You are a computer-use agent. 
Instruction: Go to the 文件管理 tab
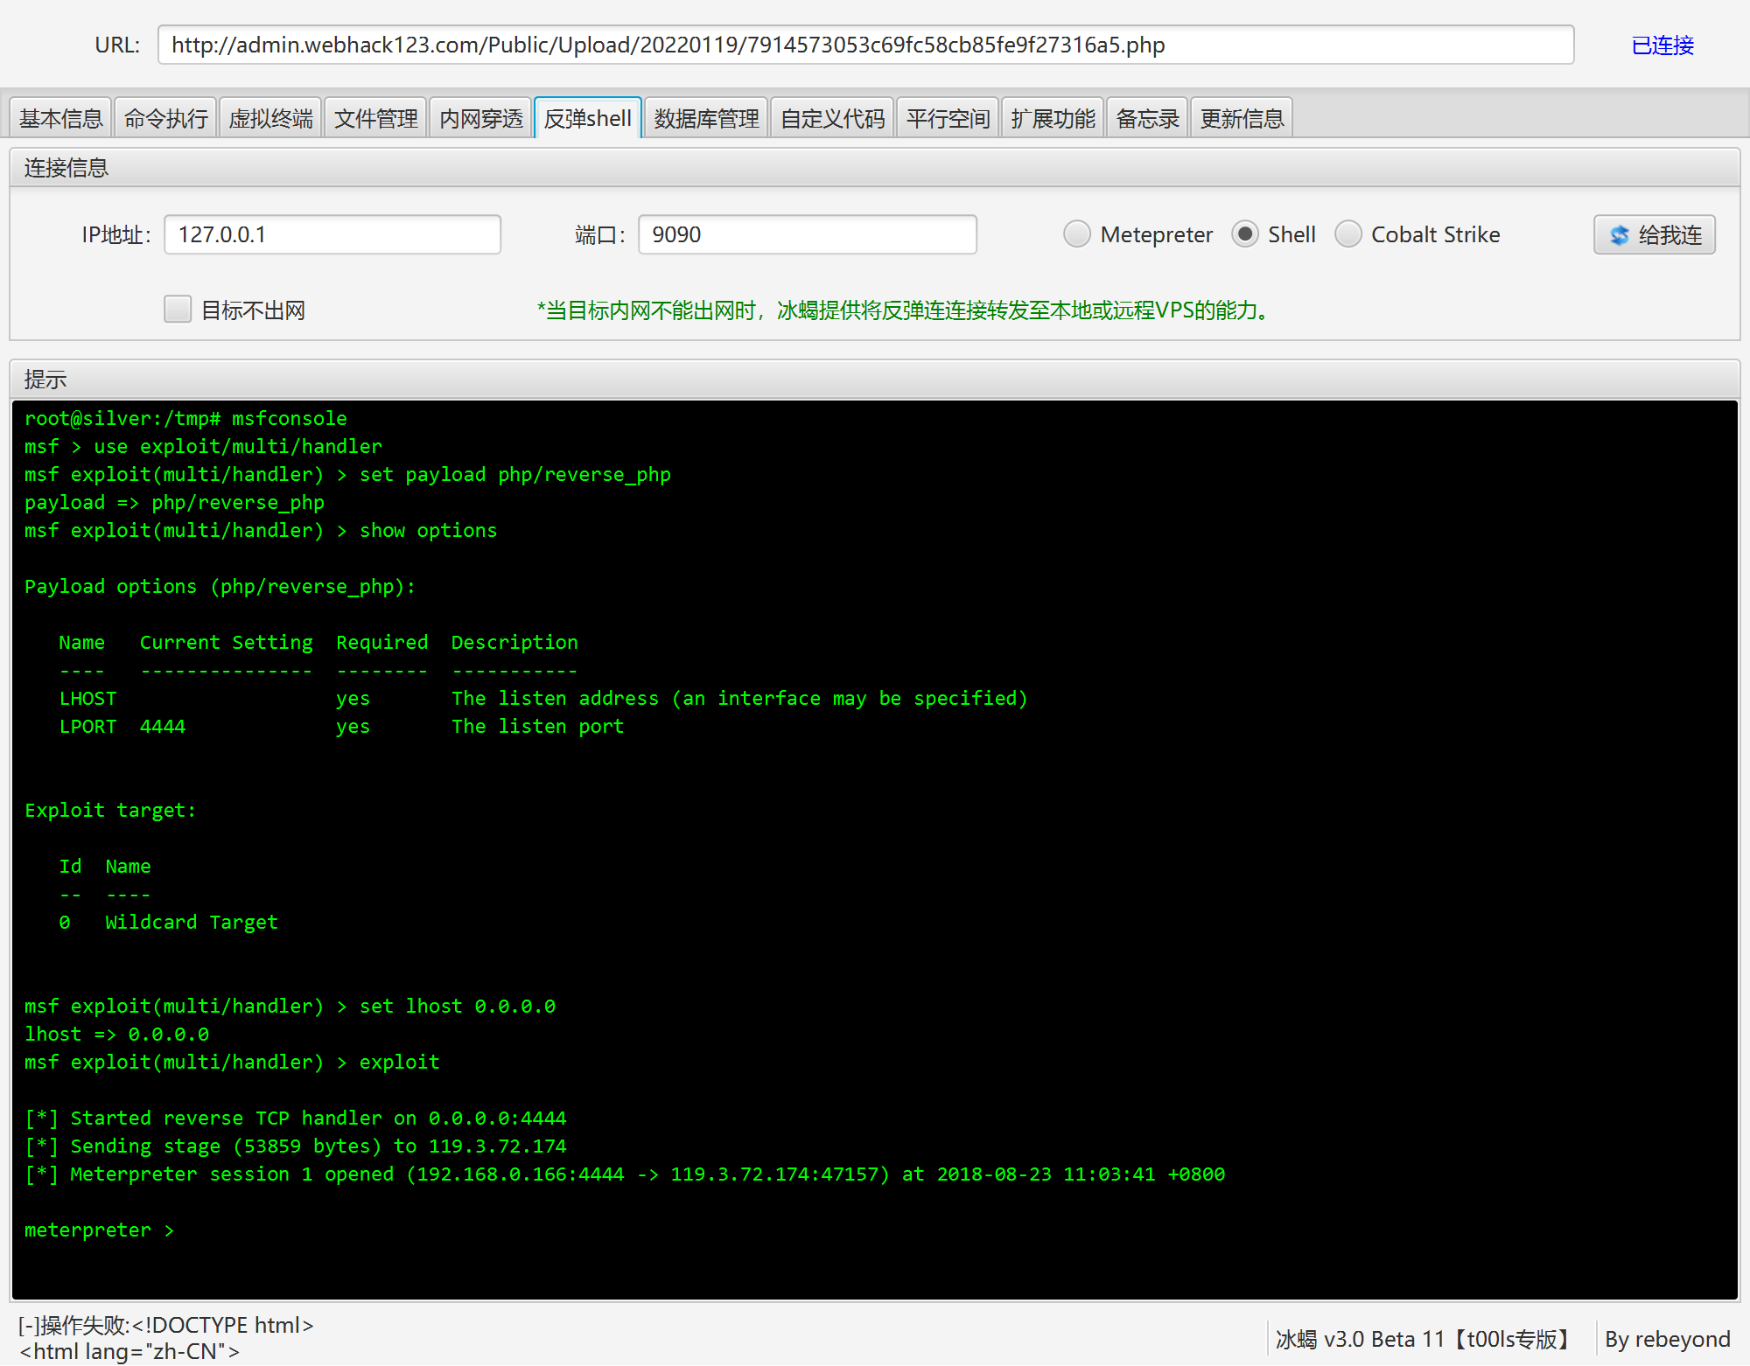coord(376,118)
